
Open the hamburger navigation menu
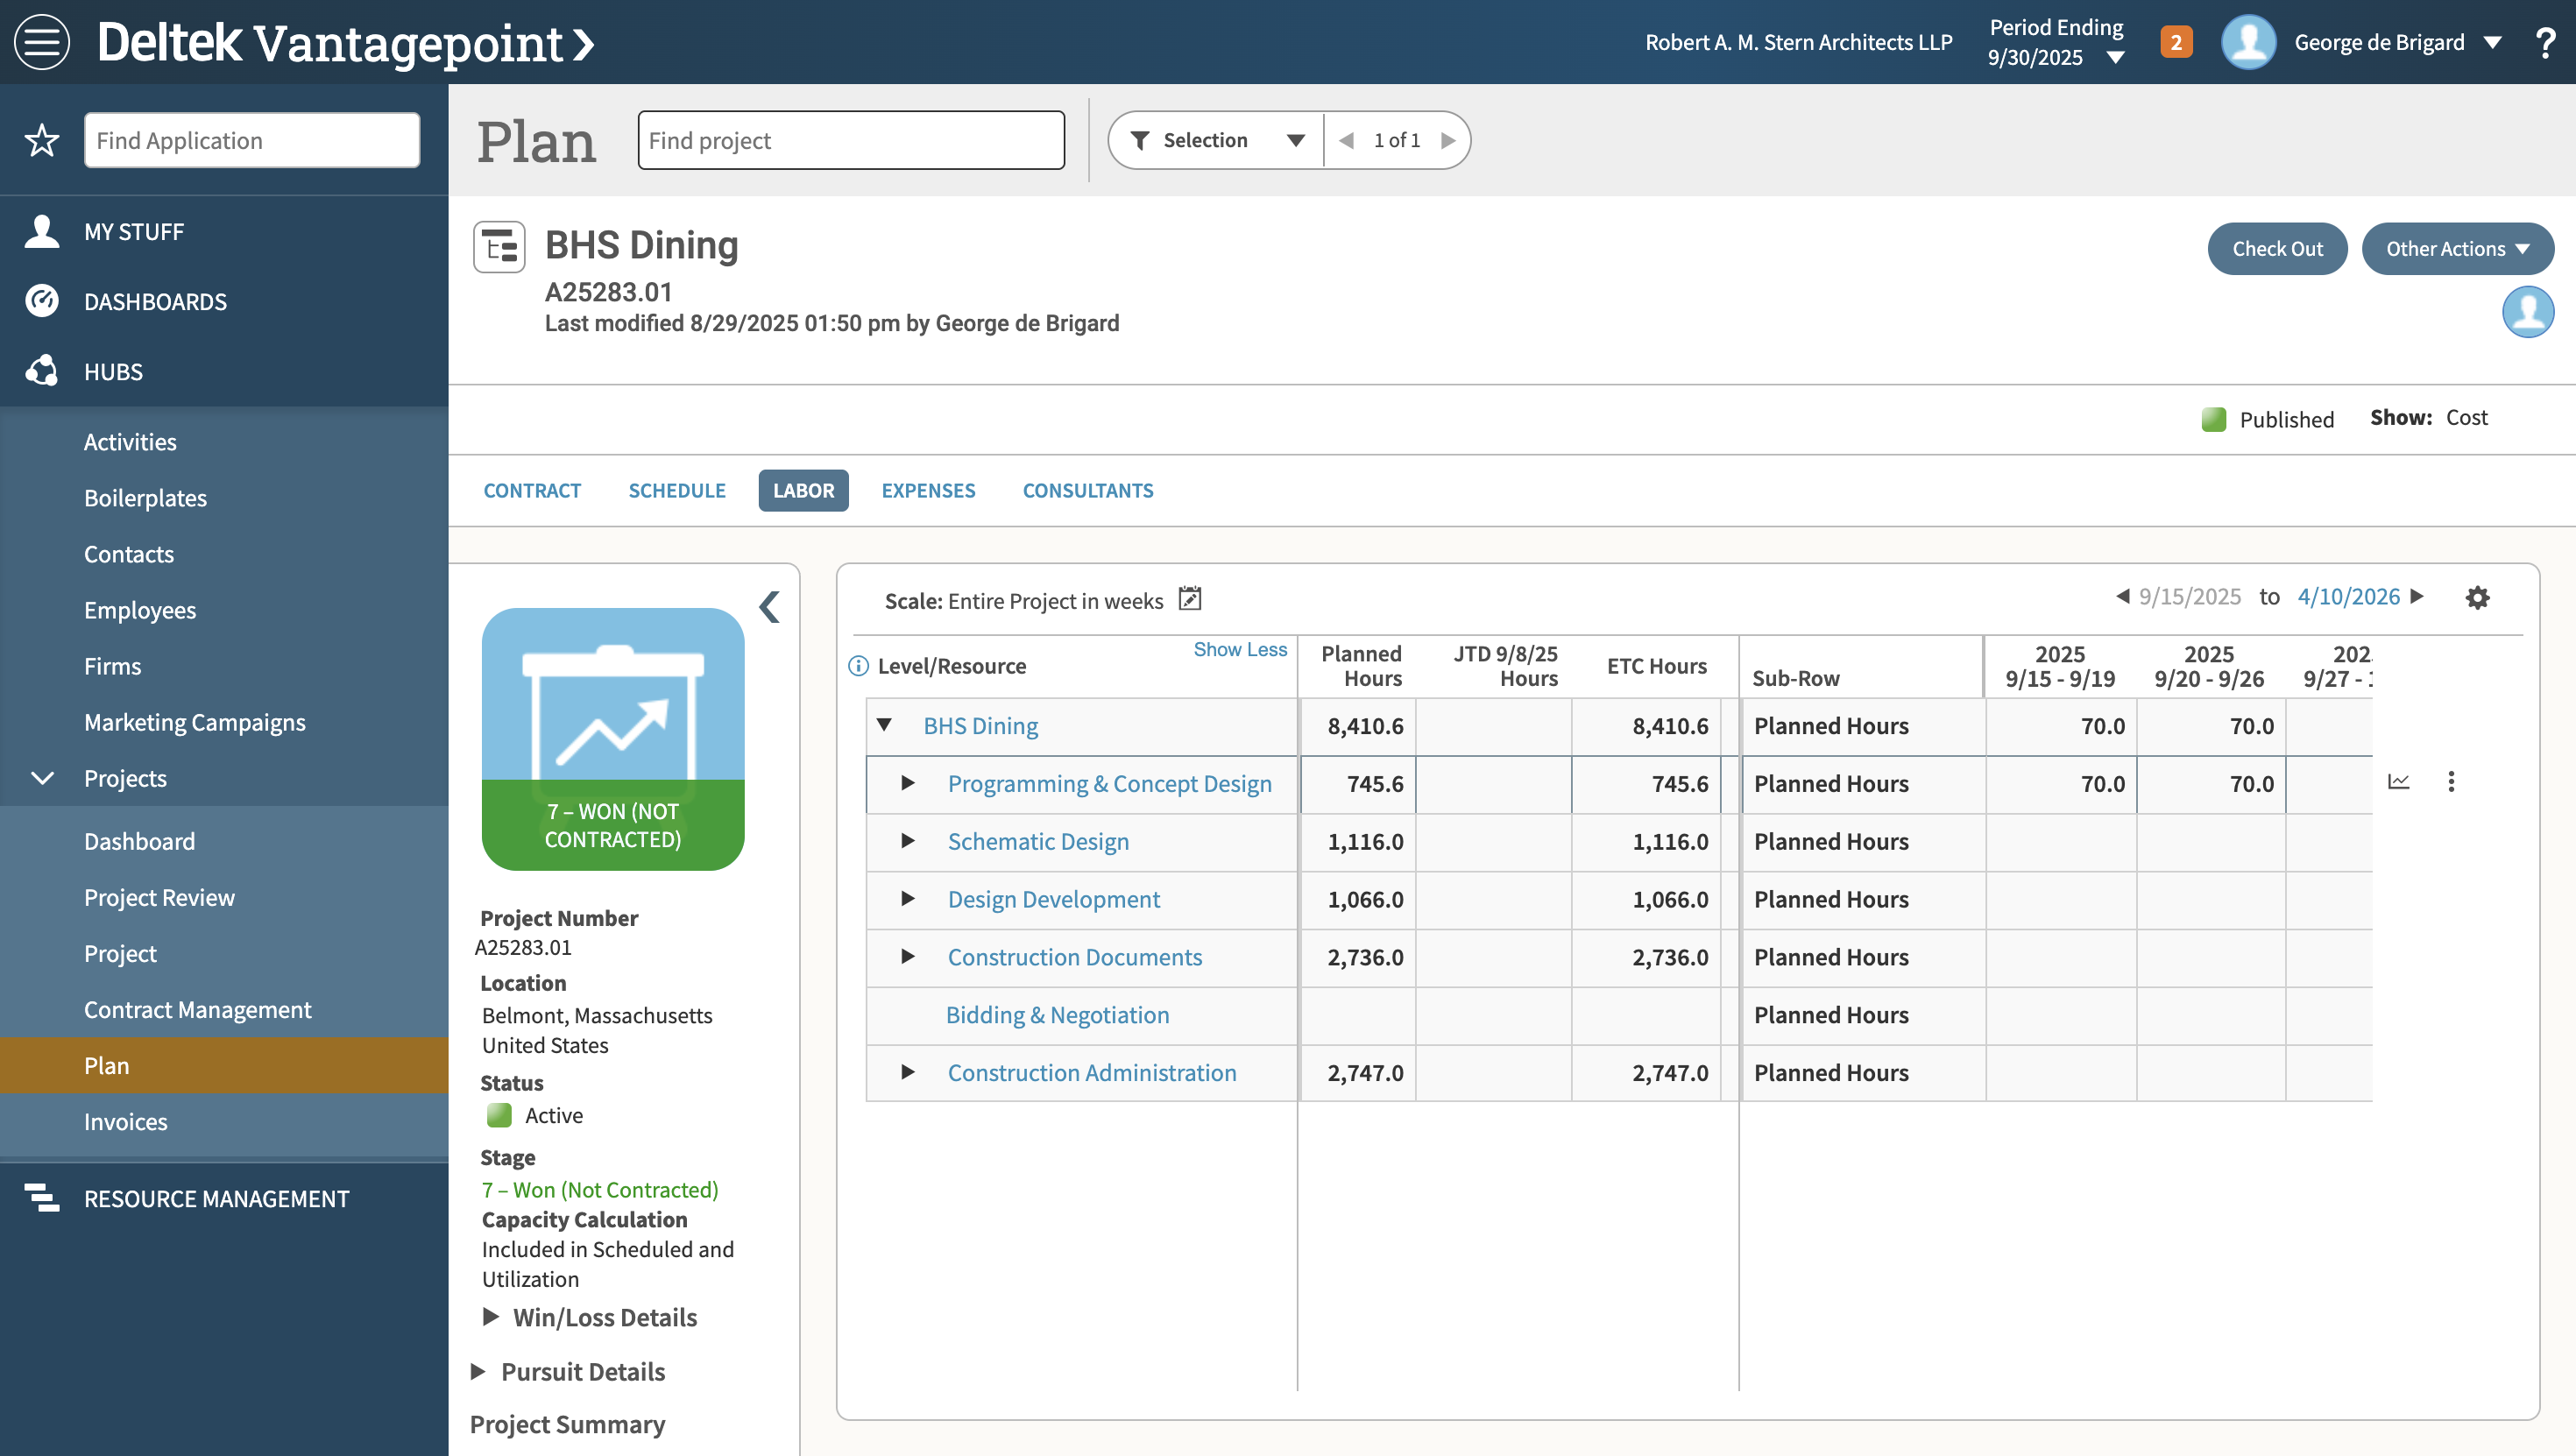pyautogui.click(x=42, y=42)
